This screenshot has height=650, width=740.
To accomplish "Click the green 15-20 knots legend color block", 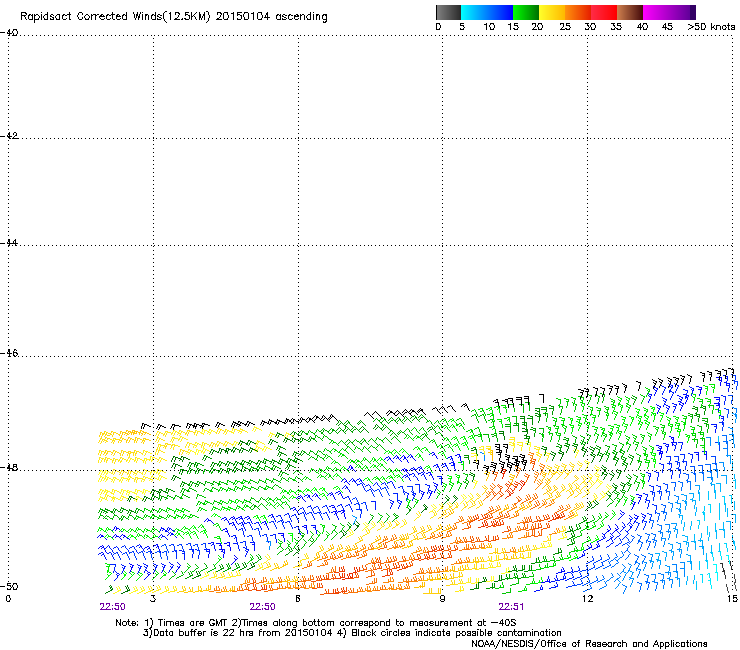I will pyautogui.click(x=526, y=12).
